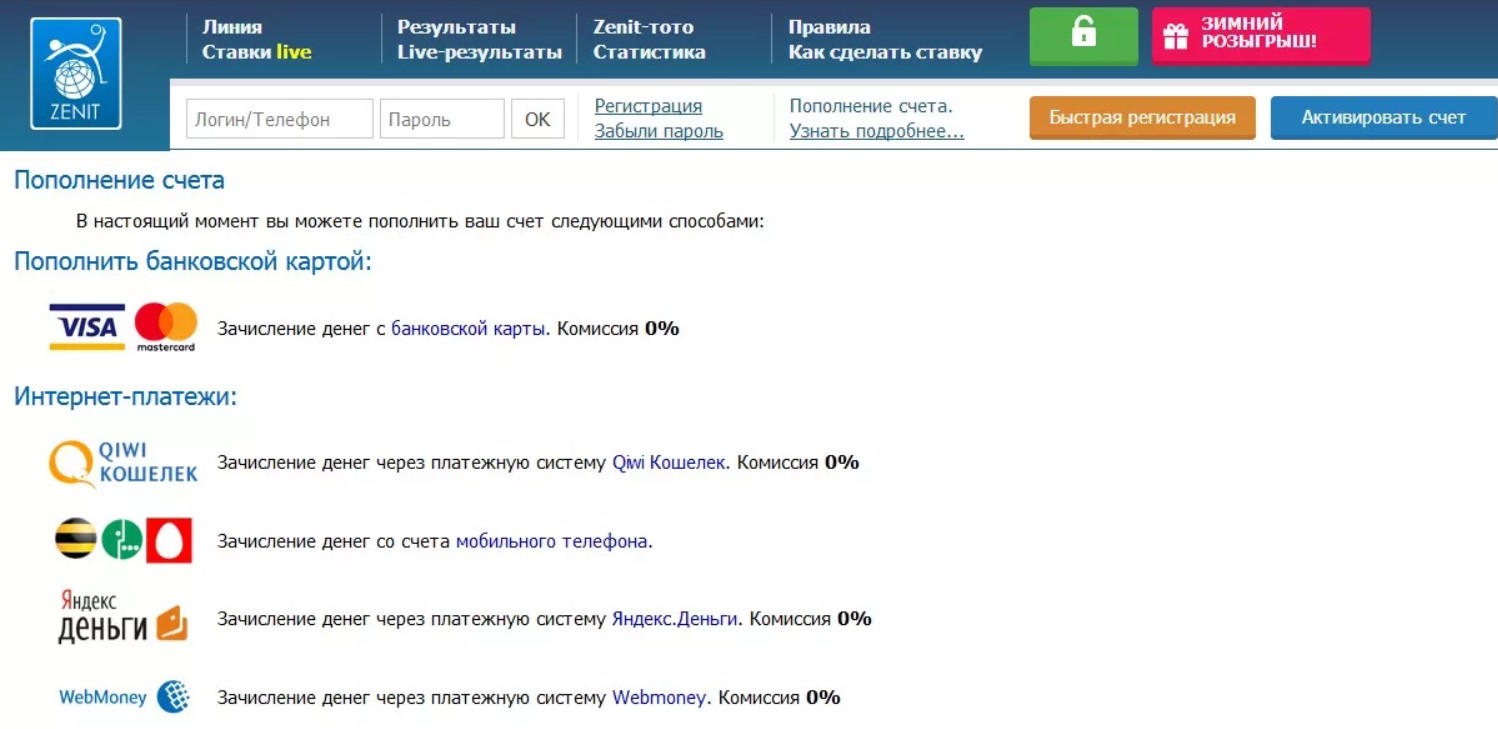The image size is (1498, 729).
Task: Click the QIWI Кошелек logo
Action: [123, 463]
